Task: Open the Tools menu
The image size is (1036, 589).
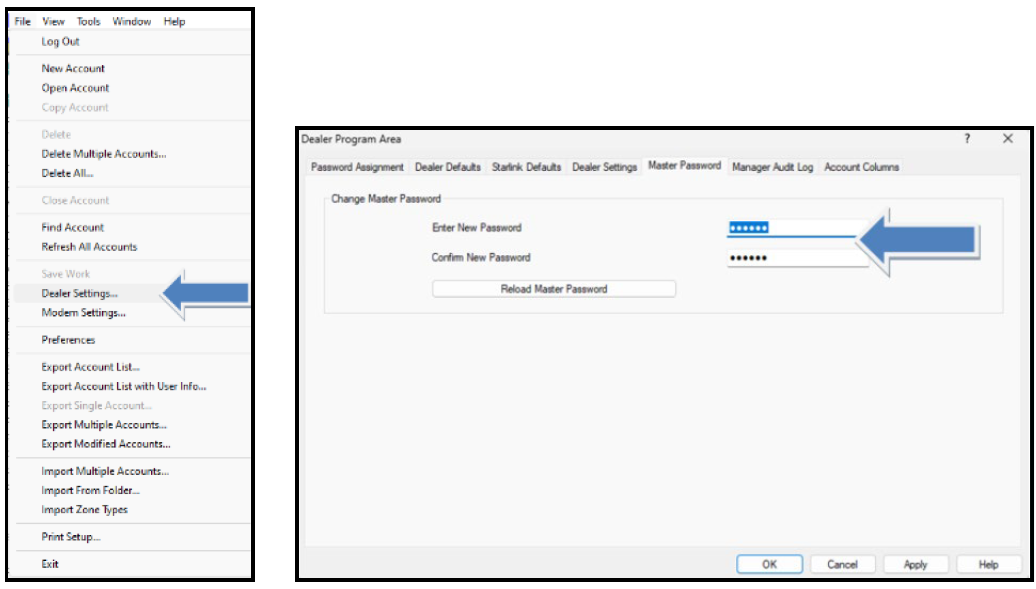Action: tap(88, 21)
